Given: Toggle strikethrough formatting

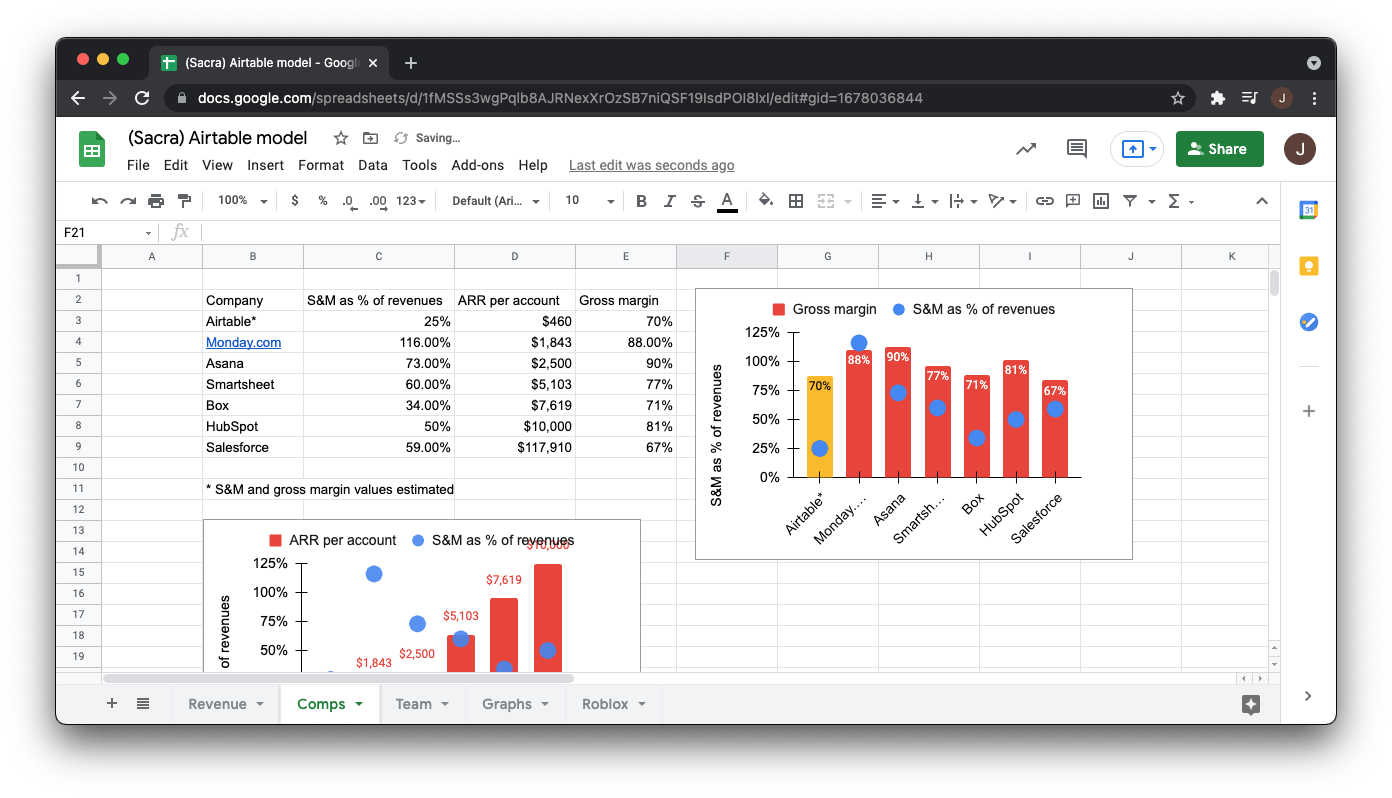Looking at the screenshot, I should pyautogui.click(x=698, y=201).
